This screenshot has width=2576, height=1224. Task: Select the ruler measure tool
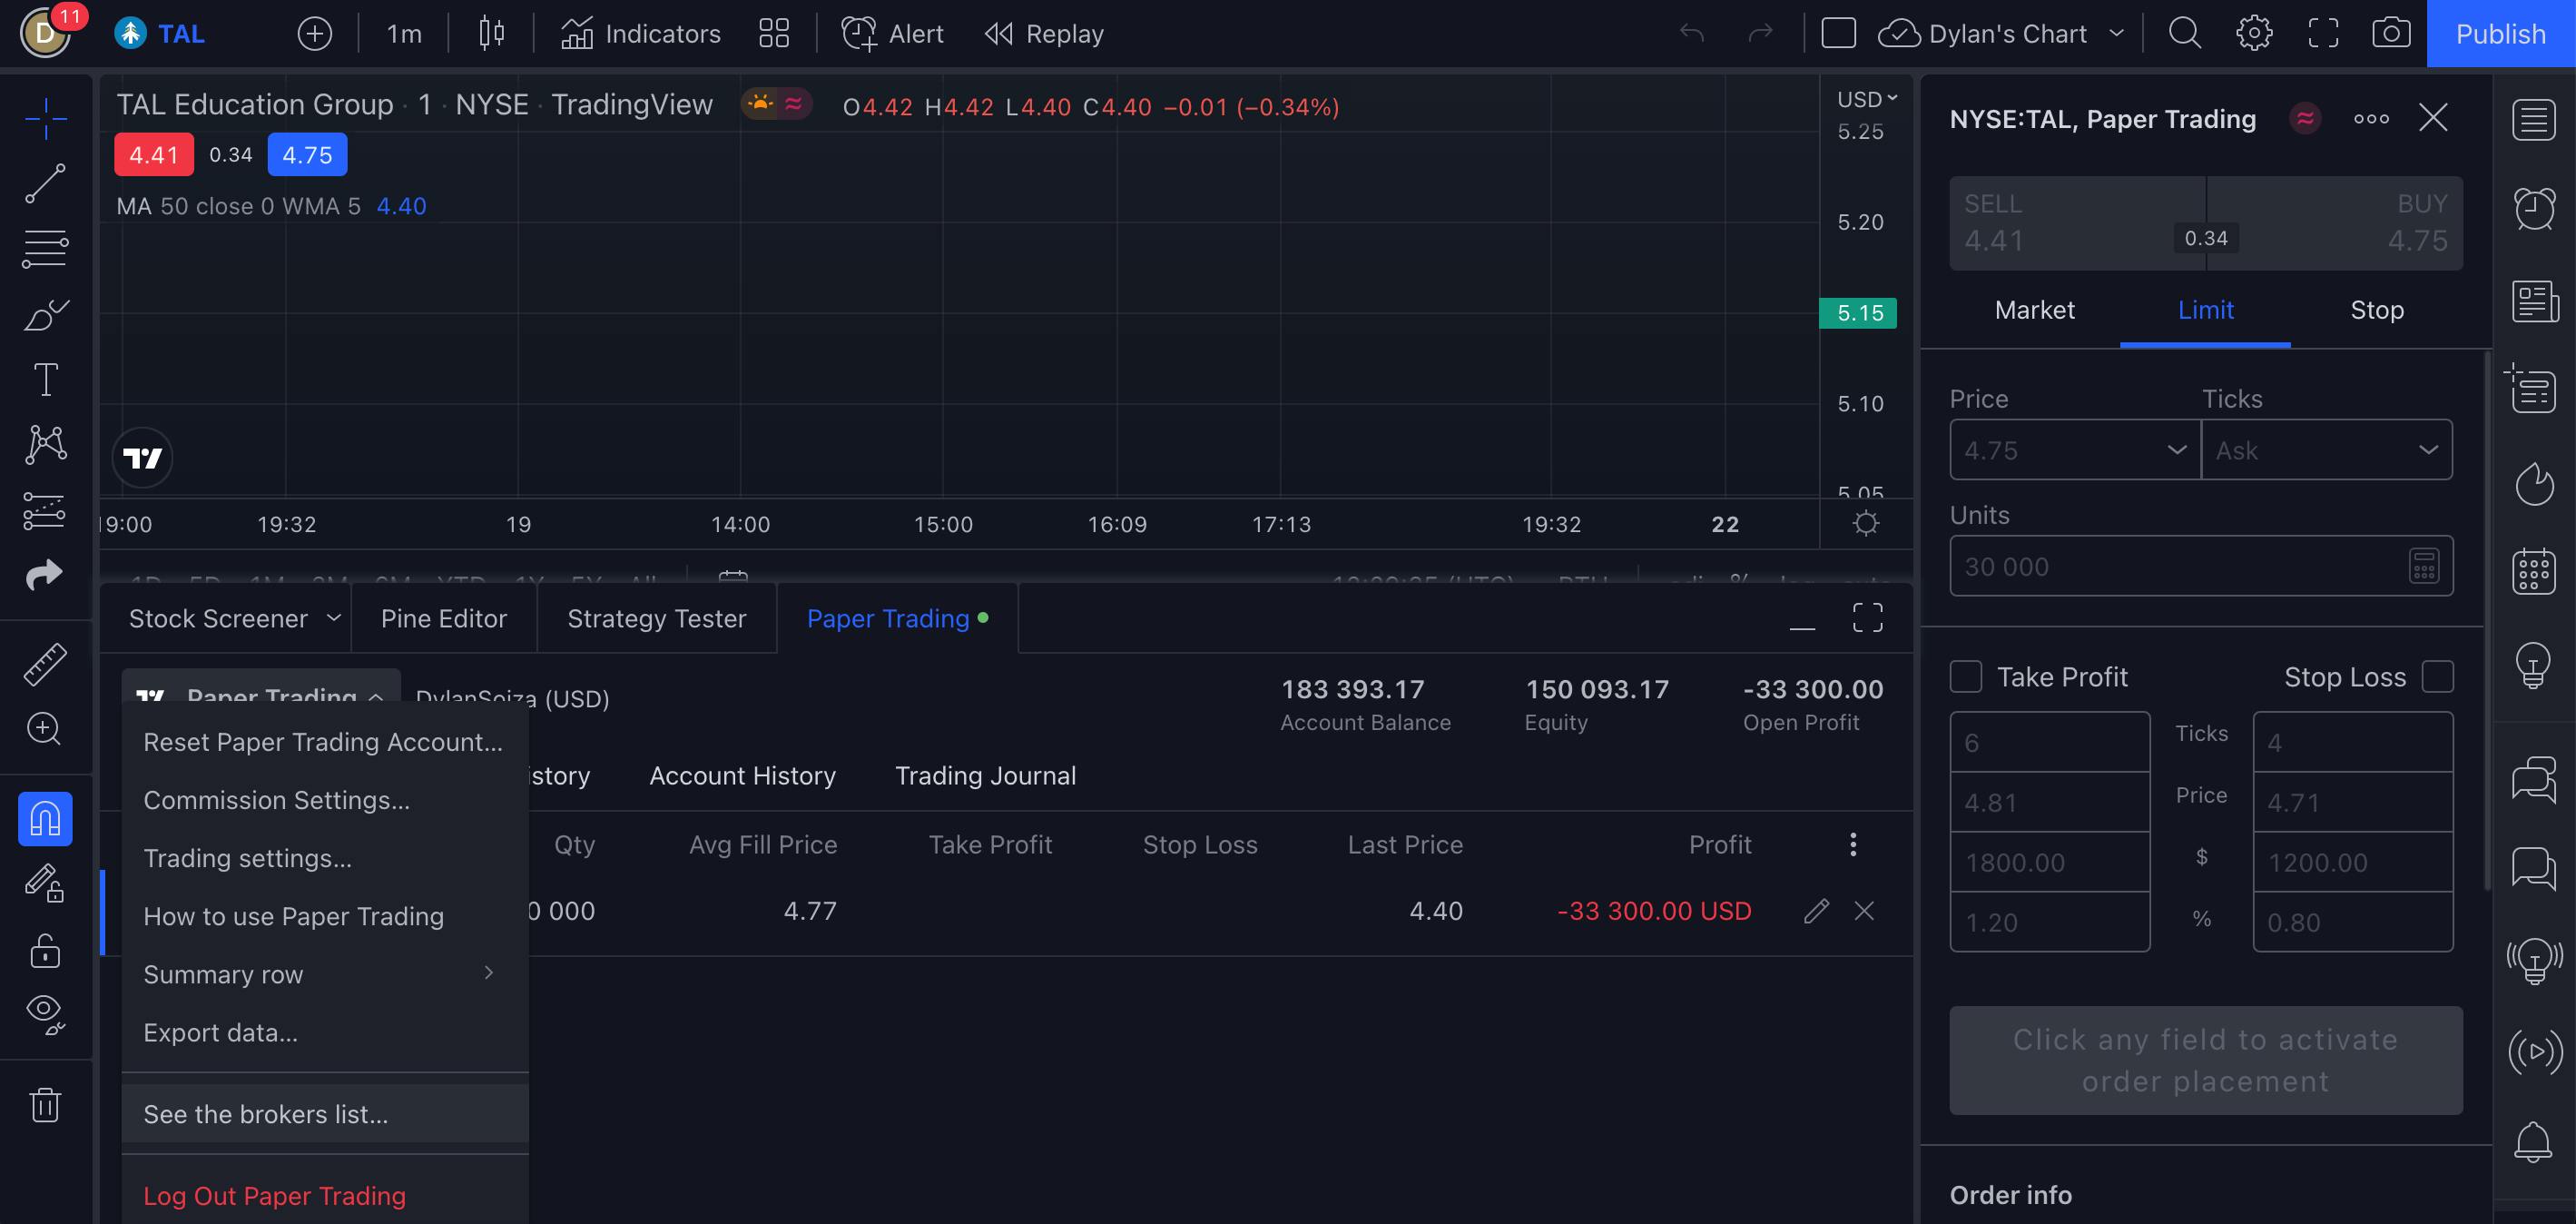tap(45, 665)
